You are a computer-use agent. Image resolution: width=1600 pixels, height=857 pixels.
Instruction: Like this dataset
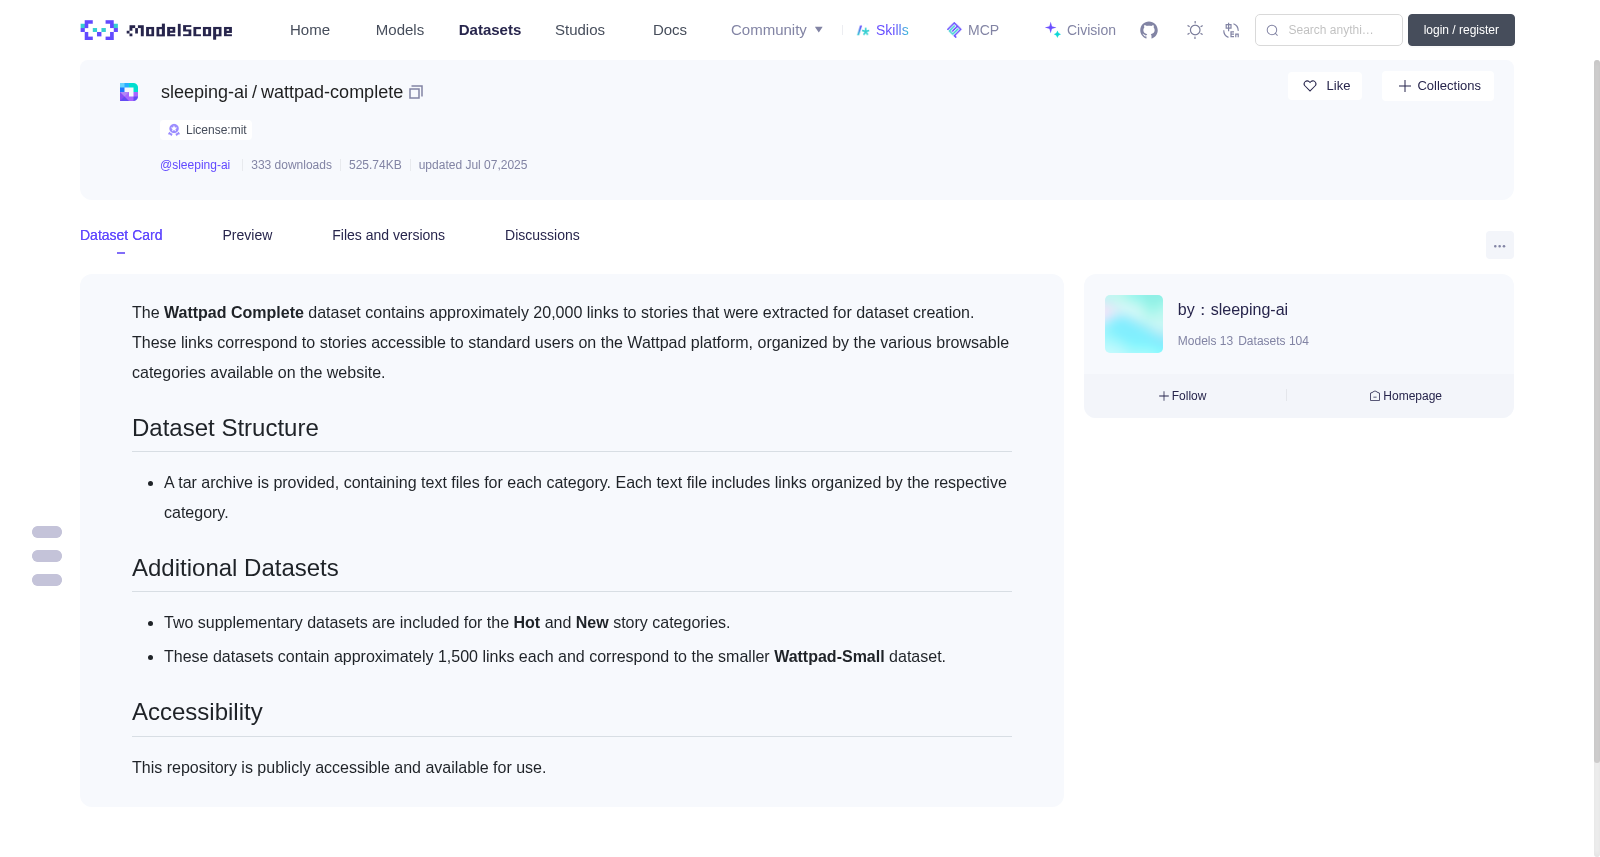1325,86
